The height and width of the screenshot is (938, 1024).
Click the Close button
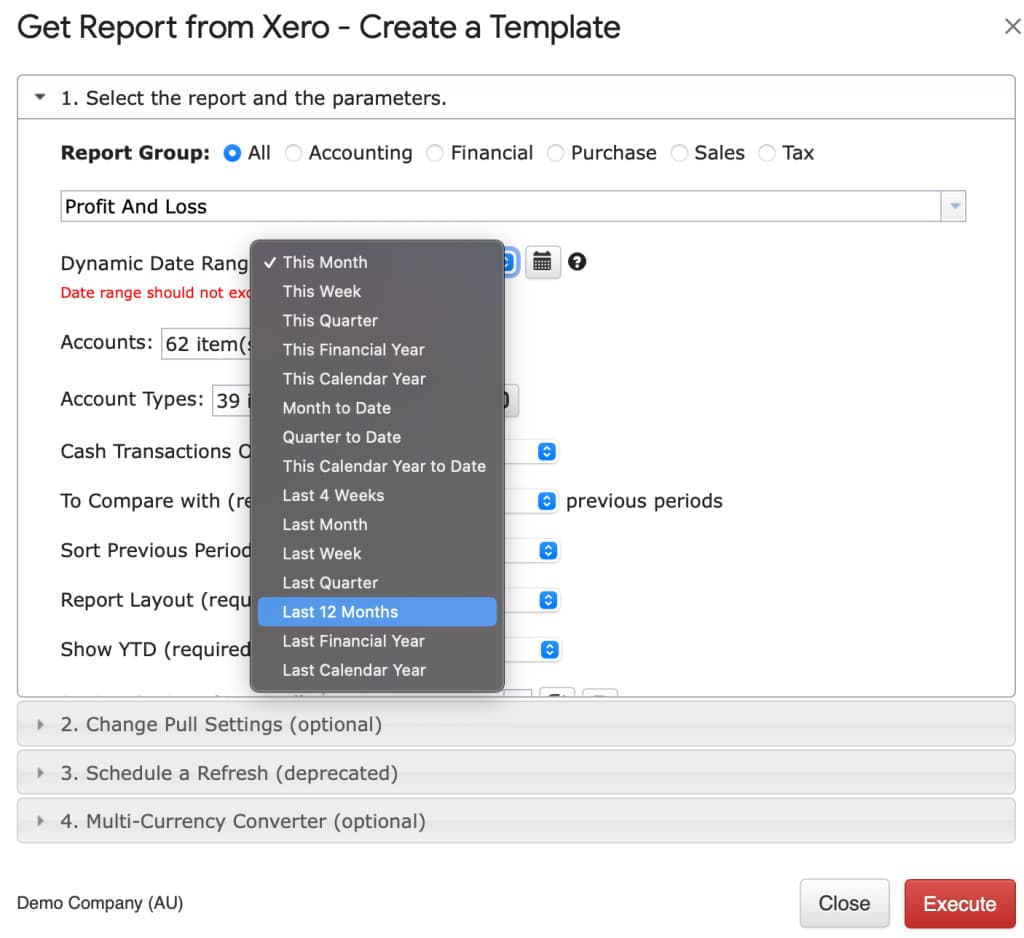coord(844,903)
